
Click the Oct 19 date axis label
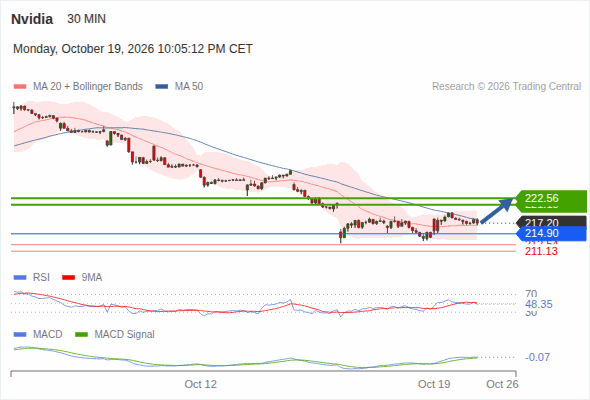click(434, 384)
